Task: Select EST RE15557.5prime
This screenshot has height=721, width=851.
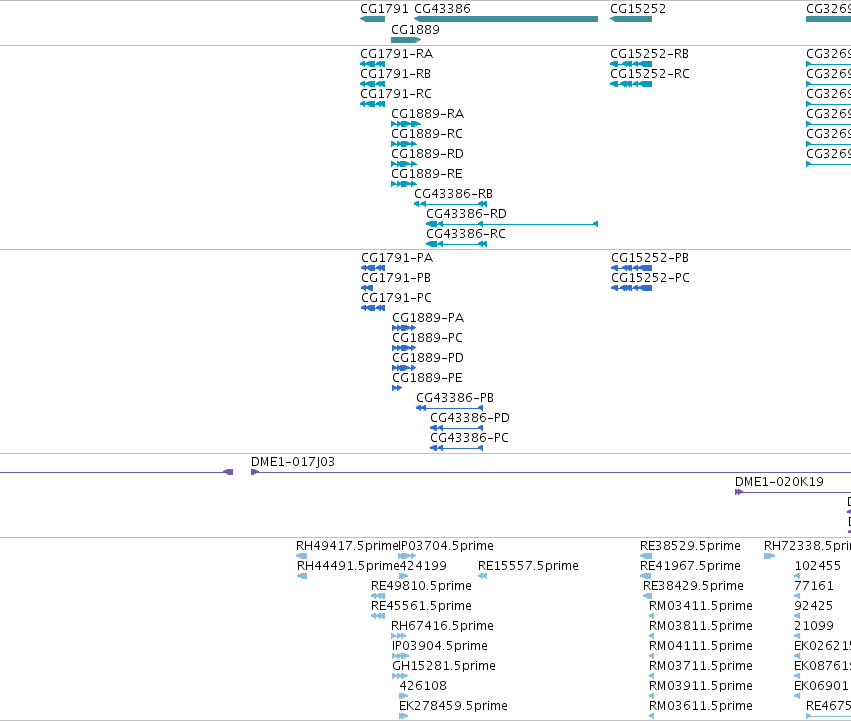Action: coord(528,566)
